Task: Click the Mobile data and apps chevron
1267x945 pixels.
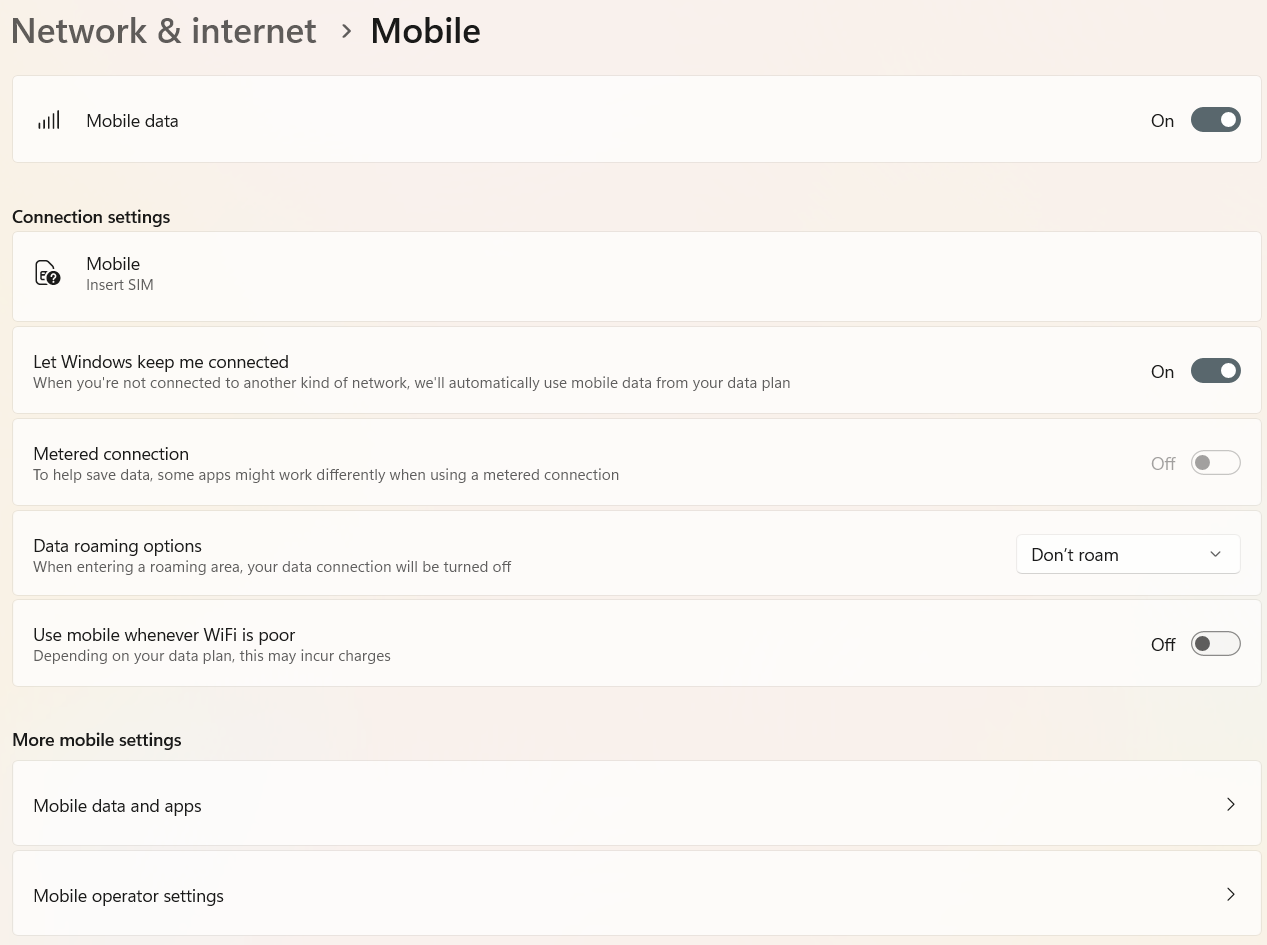Action: pyautogui.click(x=1230, y=805)
